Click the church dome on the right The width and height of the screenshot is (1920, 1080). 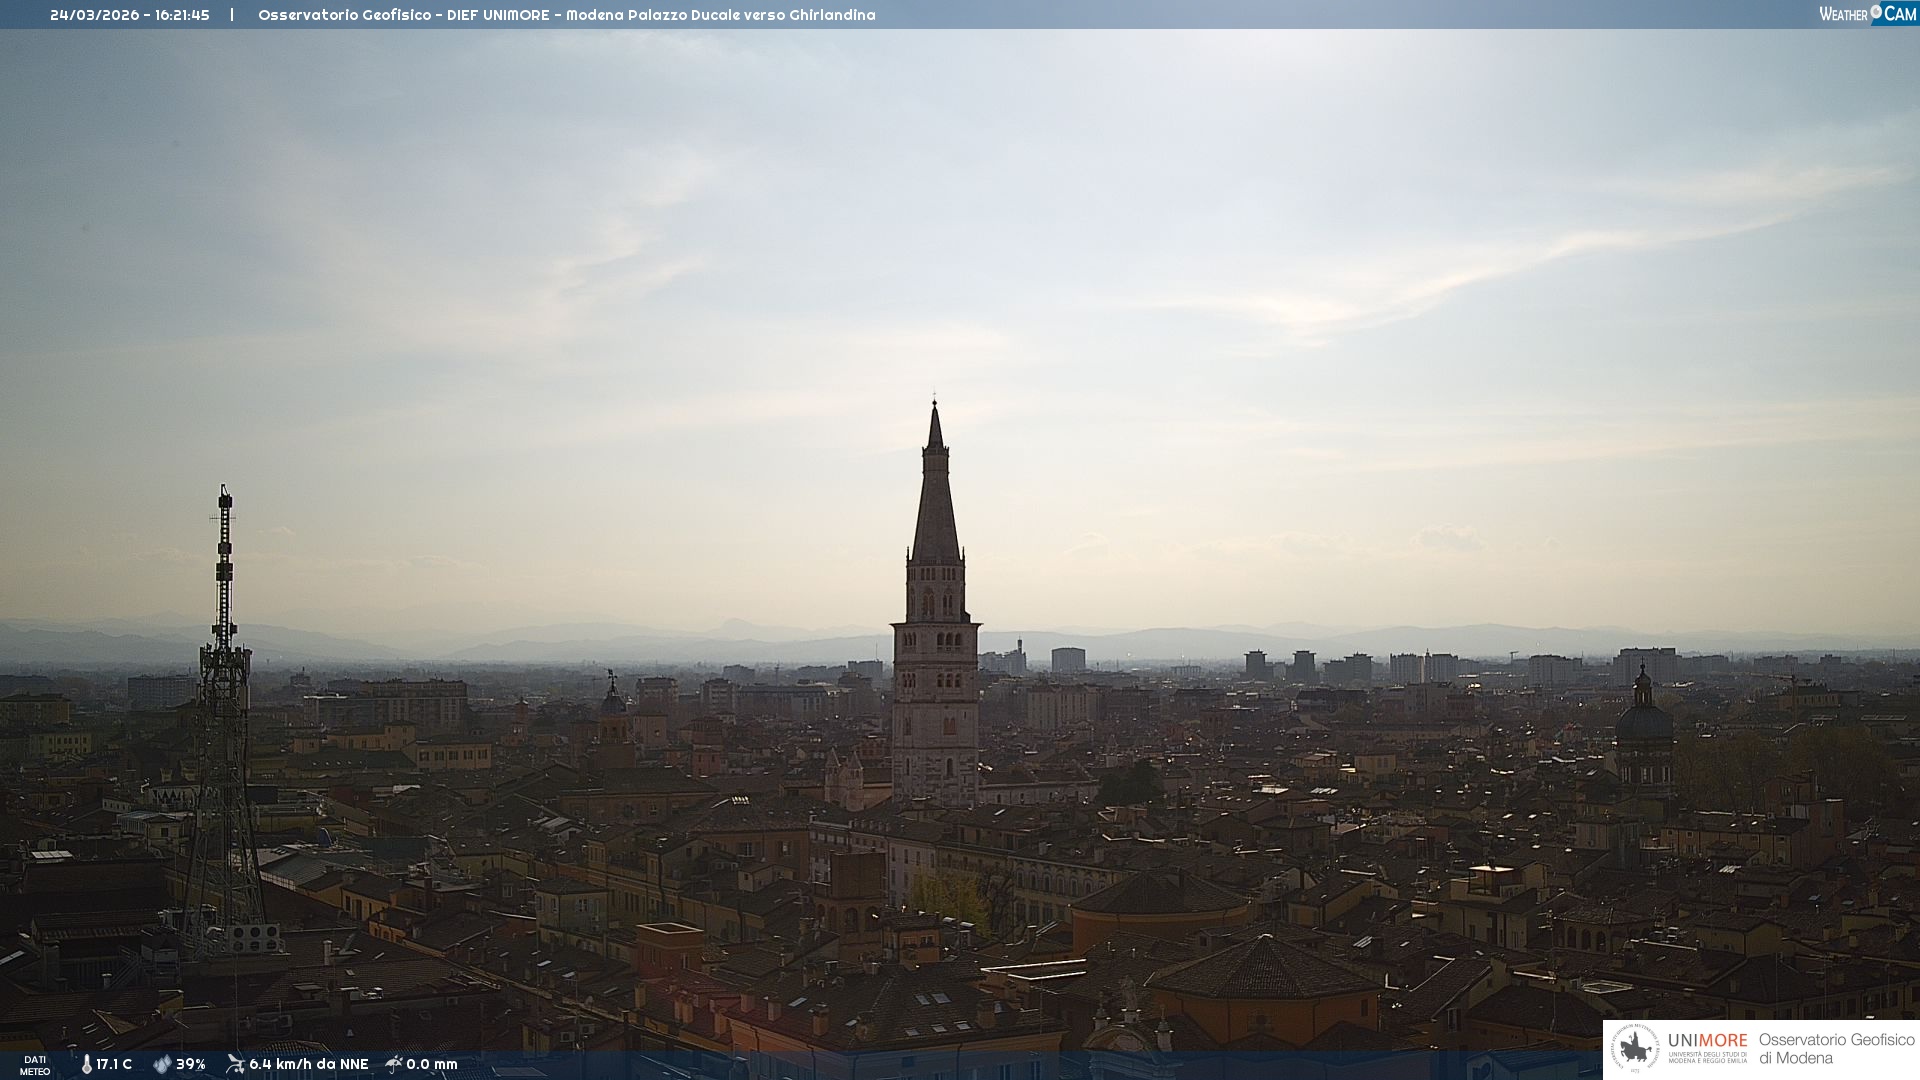coord(1643,722)
